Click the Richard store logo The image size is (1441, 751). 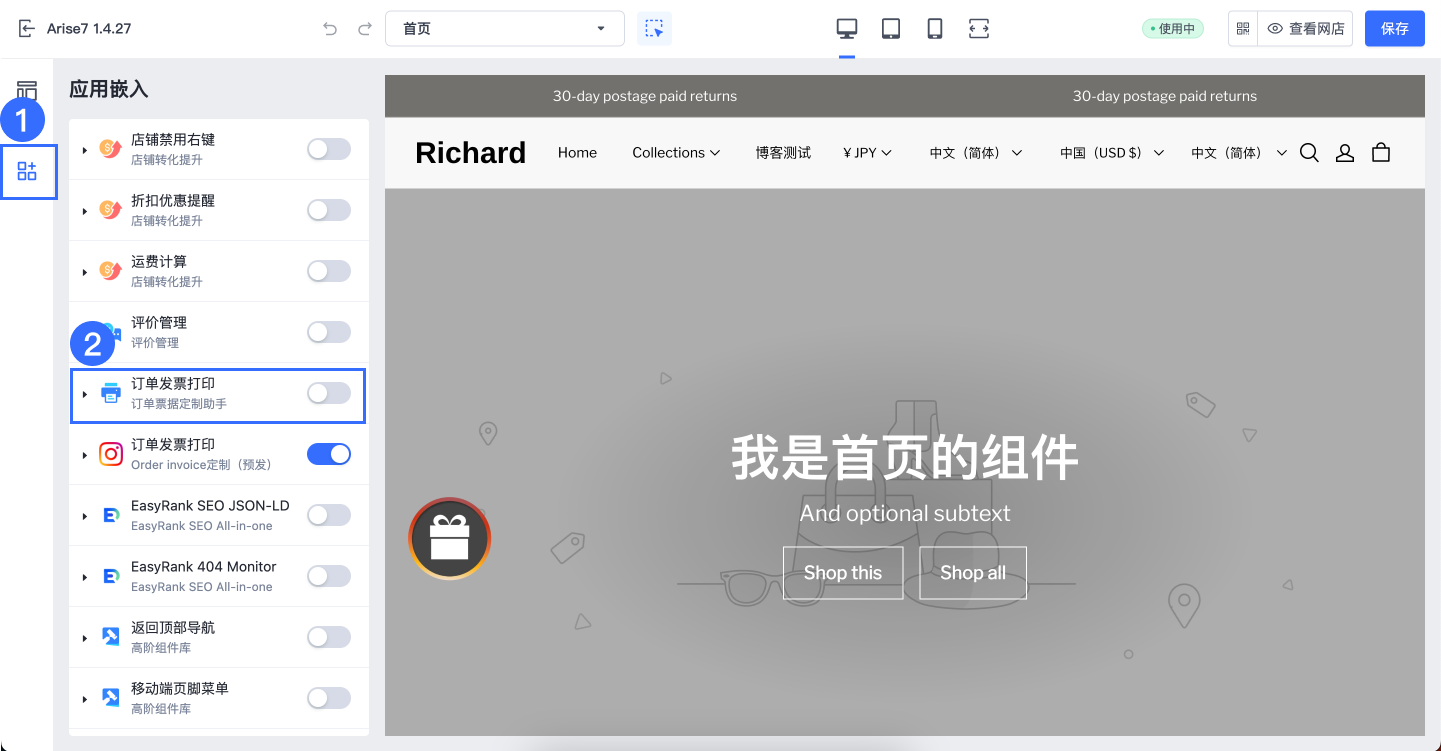(470, 153)
